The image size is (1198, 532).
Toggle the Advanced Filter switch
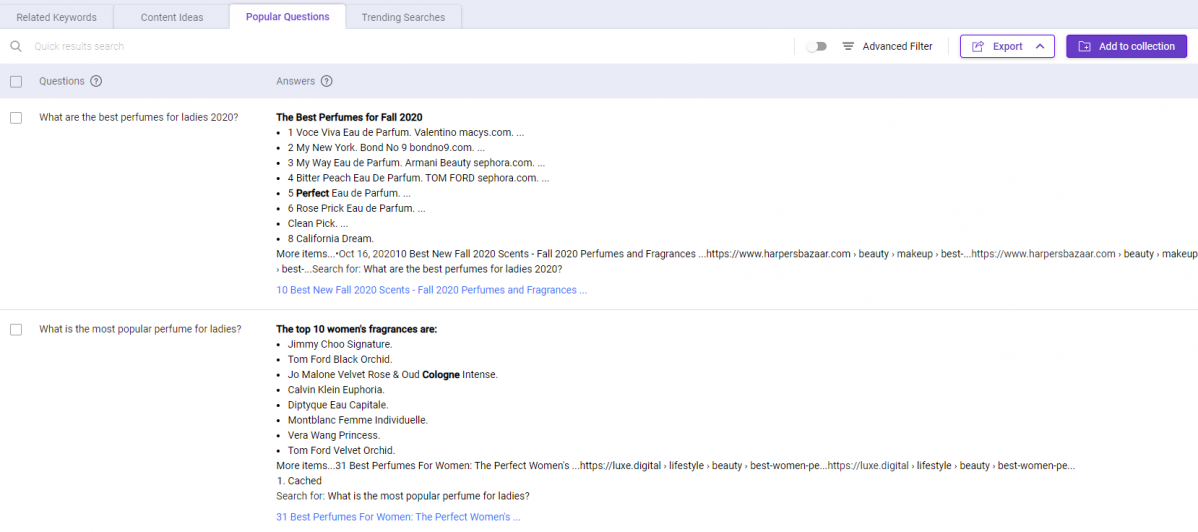(x=817, y=47)
